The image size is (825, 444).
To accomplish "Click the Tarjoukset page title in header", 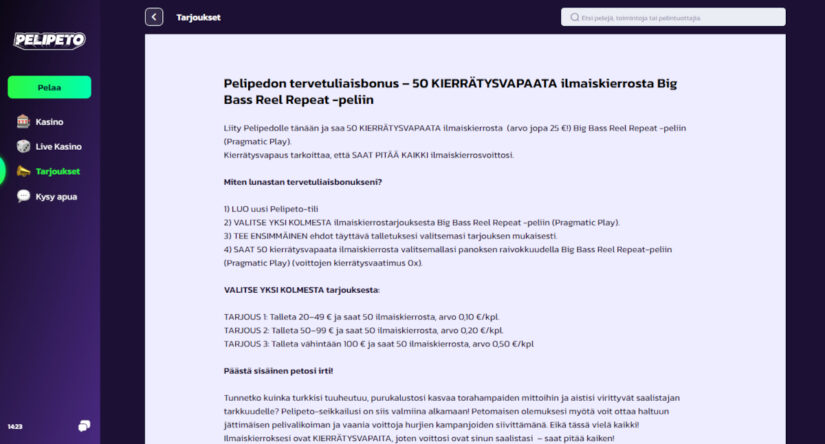I will pos(198,17).
